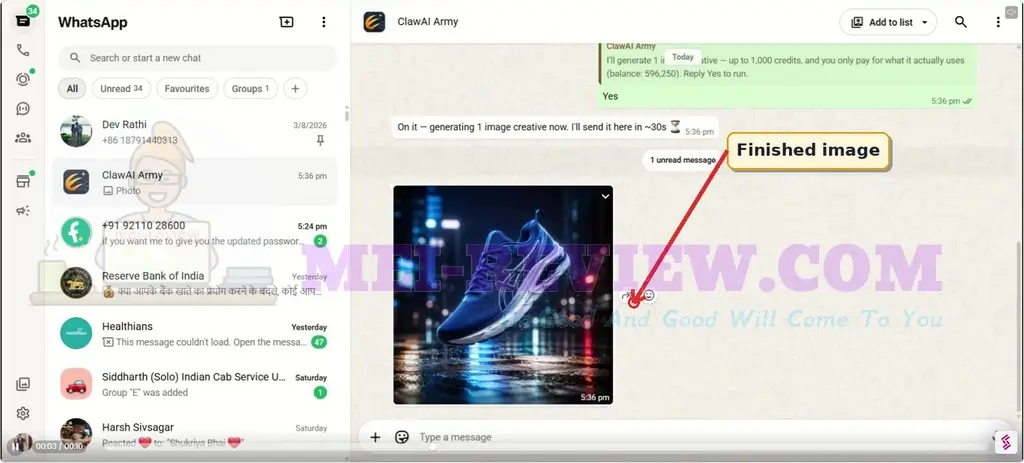
Task: Open the Calls phone icon
Action: click(x=23, y=50)
